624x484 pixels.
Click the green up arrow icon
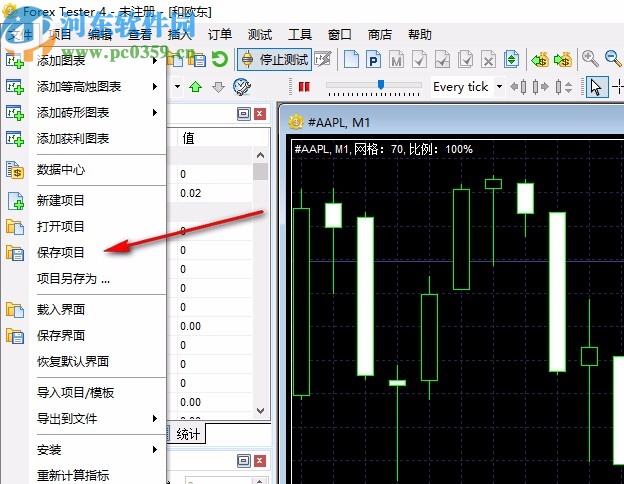195,86
